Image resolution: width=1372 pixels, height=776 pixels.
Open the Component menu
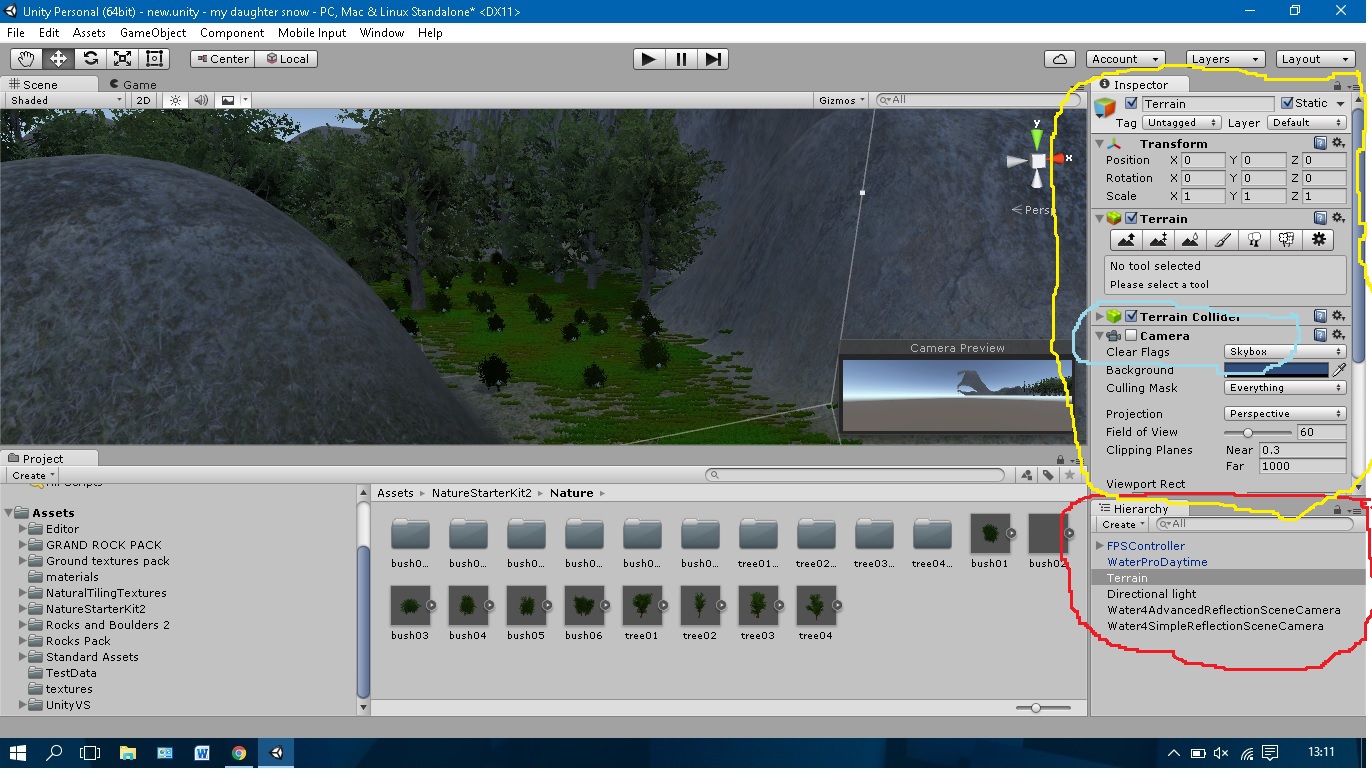pyautogui.click(x=232, y=32)
